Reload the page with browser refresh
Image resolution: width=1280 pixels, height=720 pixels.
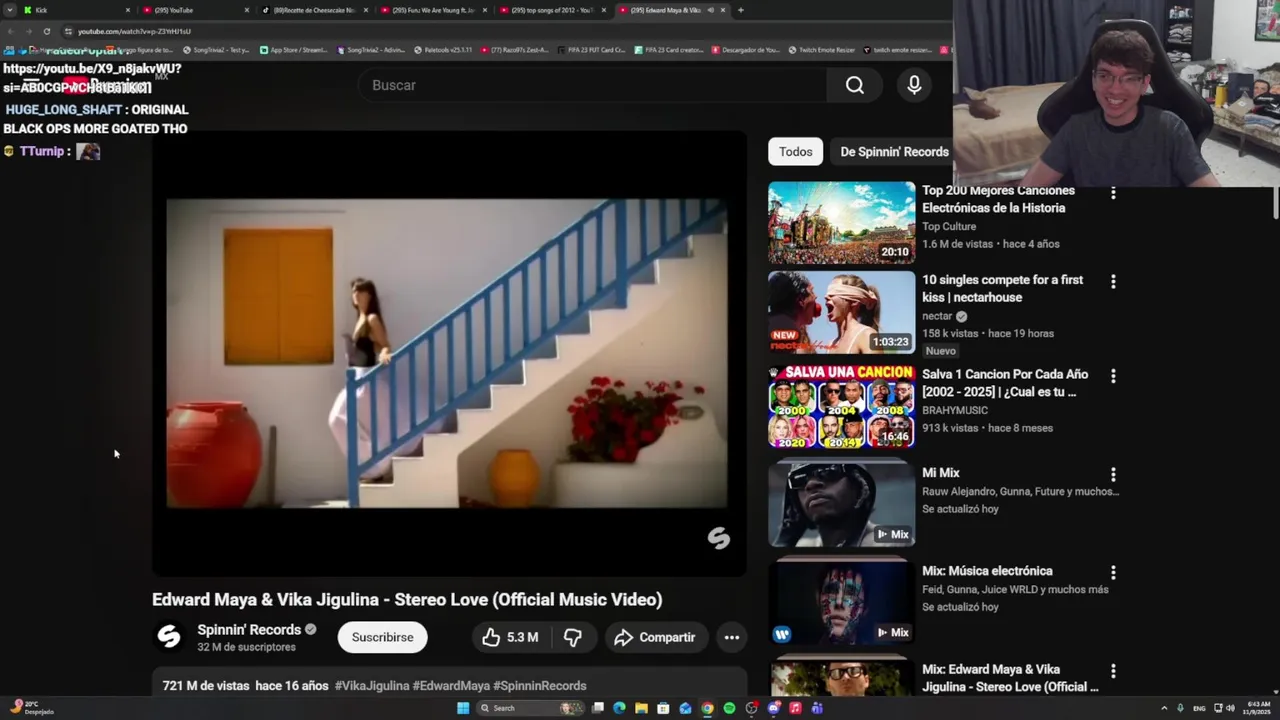pyautogui.click(x=47, y=31)
